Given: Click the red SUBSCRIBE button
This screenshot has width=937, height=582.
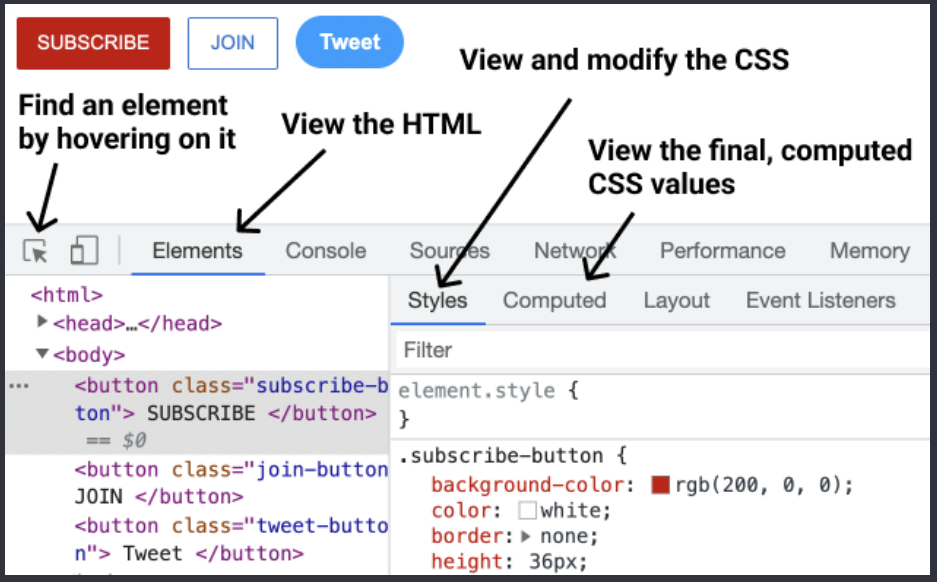Looking at the screenshot, I should pos(93,43).
